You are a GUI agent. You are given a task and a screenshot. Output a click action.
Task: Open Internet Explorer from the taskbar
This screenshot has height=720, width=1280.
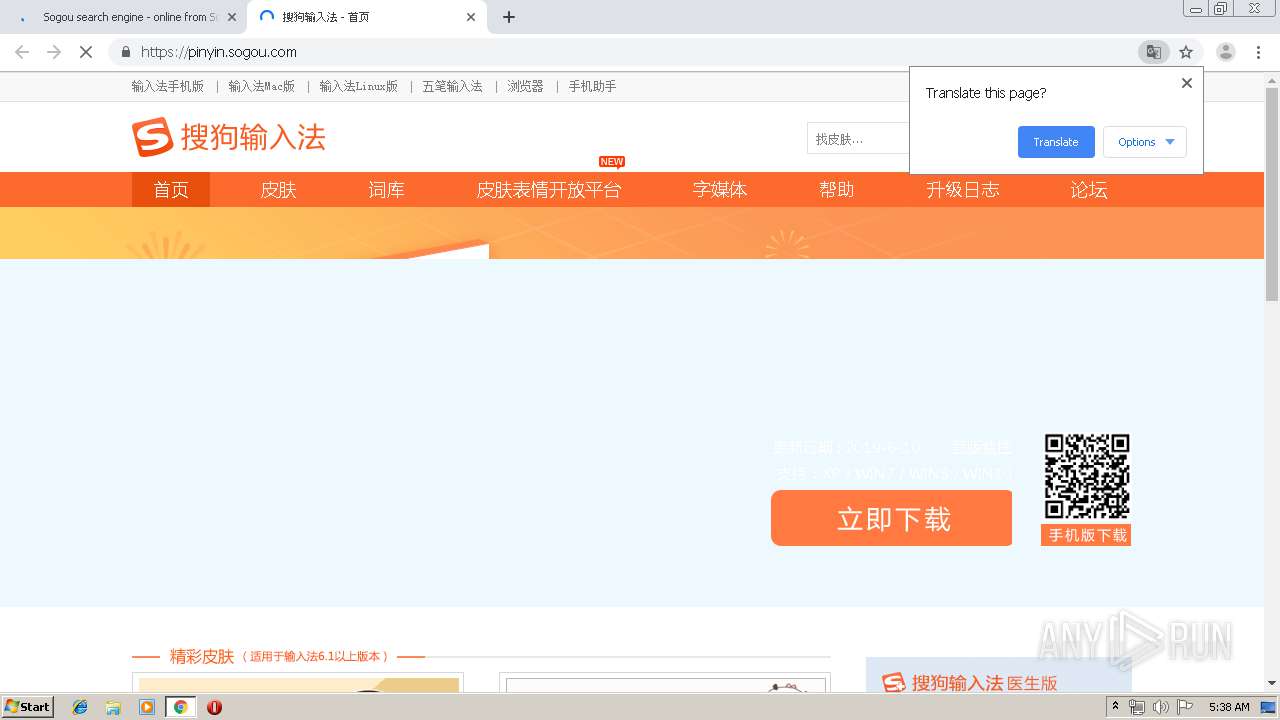click(x=80, y=707)
